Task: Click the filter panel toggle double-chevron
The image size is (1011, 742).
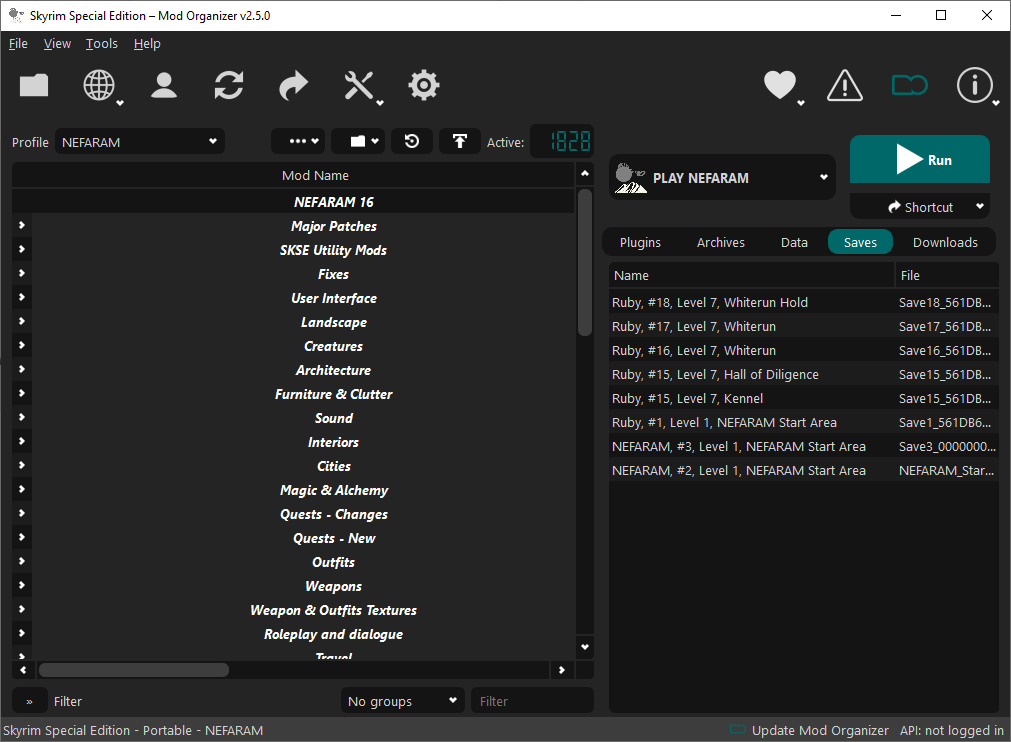Action: 30,701
